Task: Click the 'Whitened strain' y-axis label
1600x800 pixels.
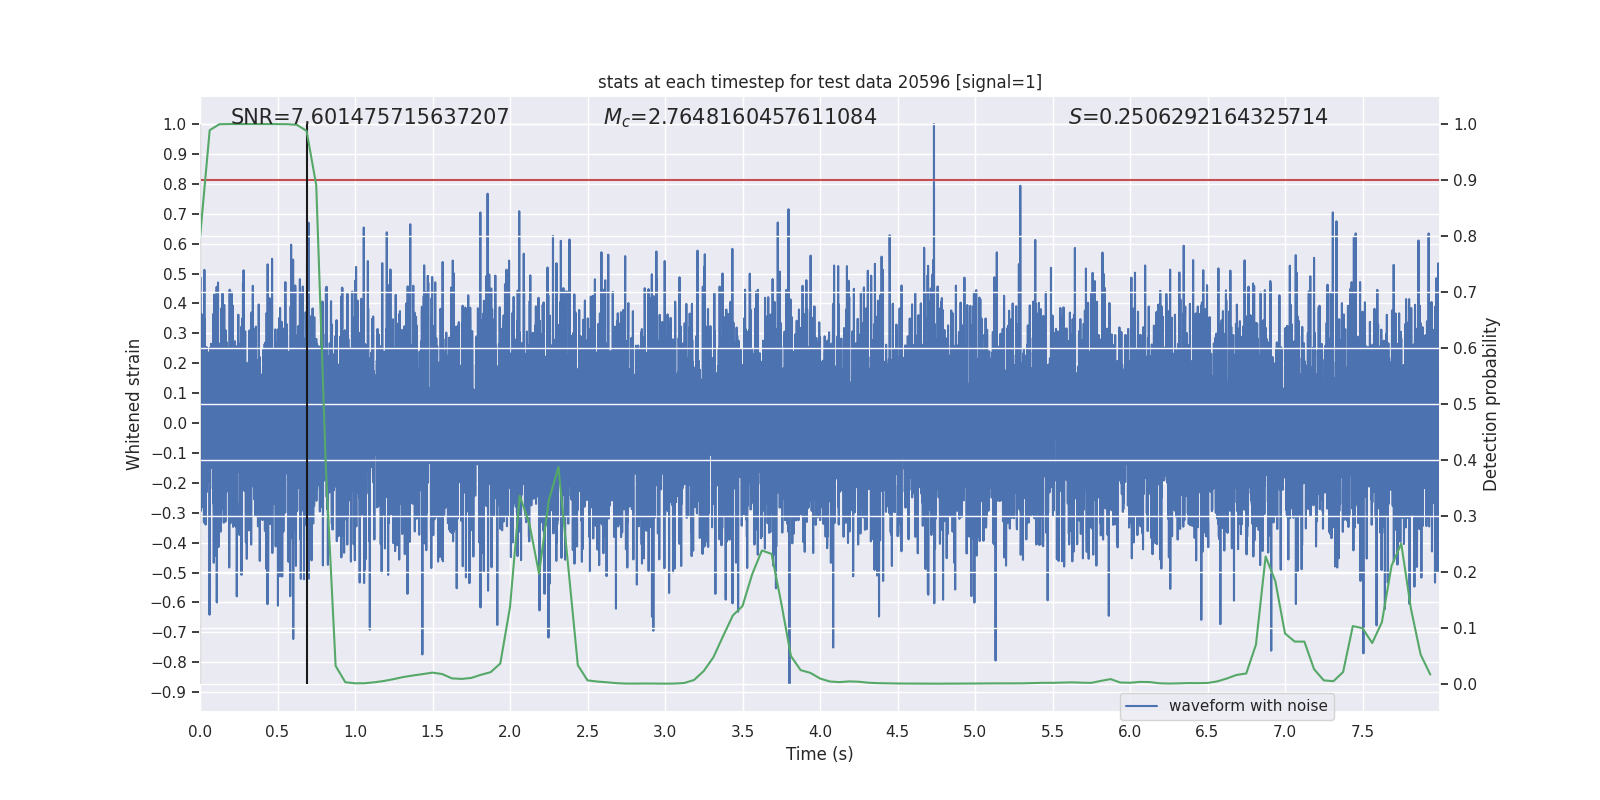Action: point(134,404)
